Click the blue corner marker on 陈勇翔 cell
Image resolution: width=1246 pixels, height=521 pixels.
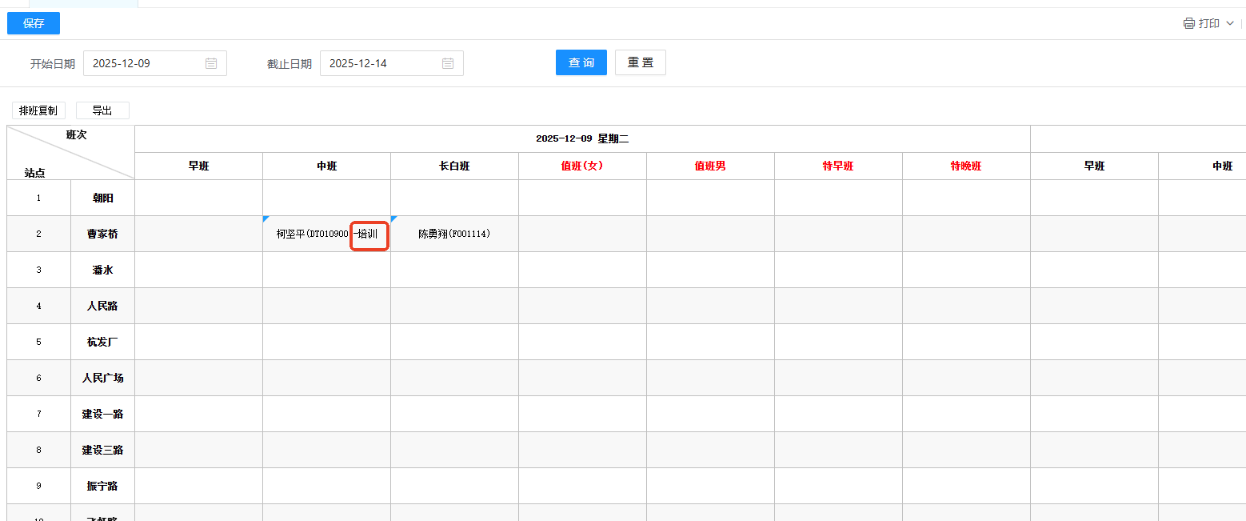(x=394, y=218)
